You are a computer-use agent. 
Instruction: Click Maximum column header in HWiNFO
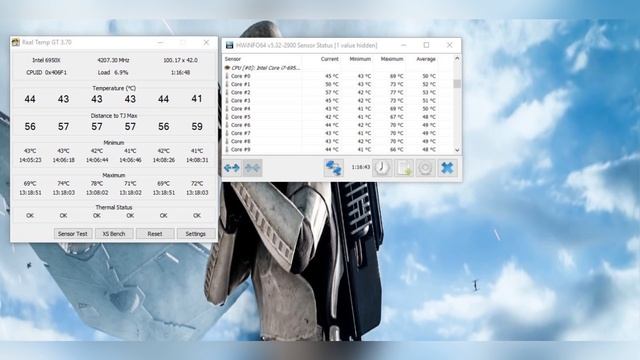click(x=392, y=59)
